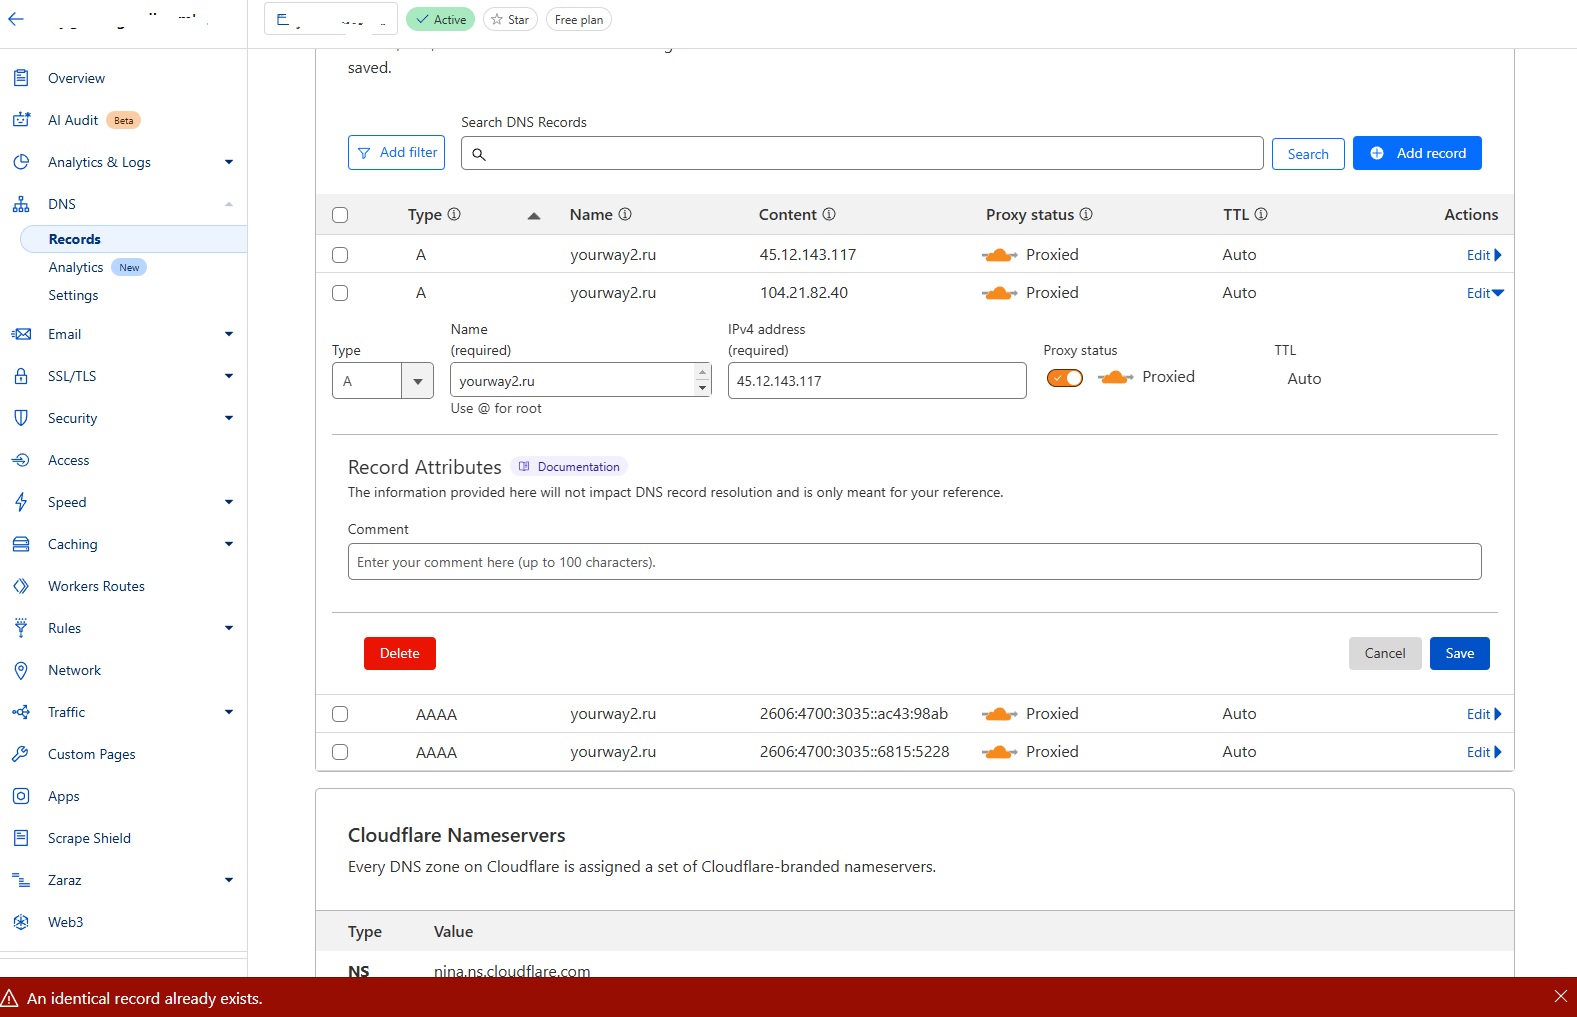This screenshot has height=1017, width=1577.
Task: Click the Email envelope icon
Action: [21, 334]
